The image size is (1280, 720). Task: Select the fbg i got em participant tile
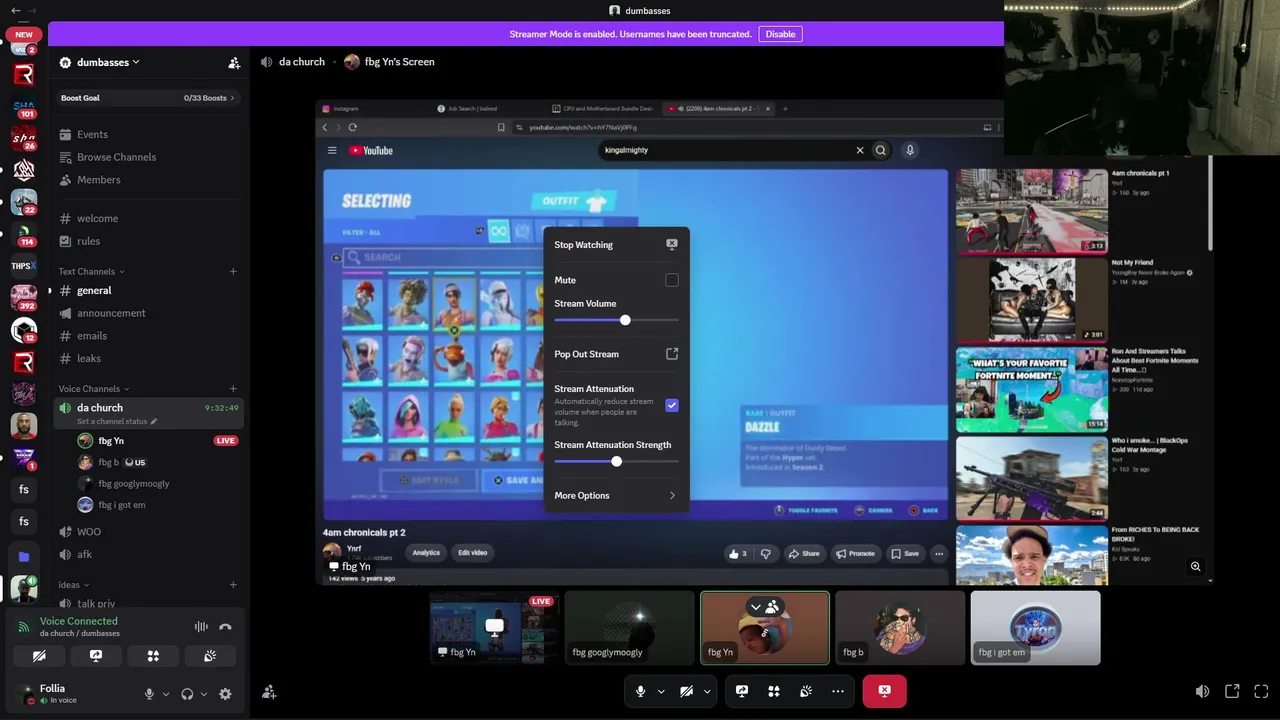coord(1035,628)
